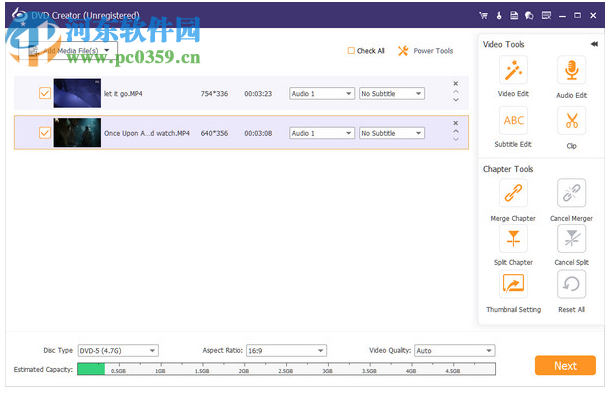This screenshot has width=615, height=396.
Task: Click the 754*336 resolution value
Action: 214,94
